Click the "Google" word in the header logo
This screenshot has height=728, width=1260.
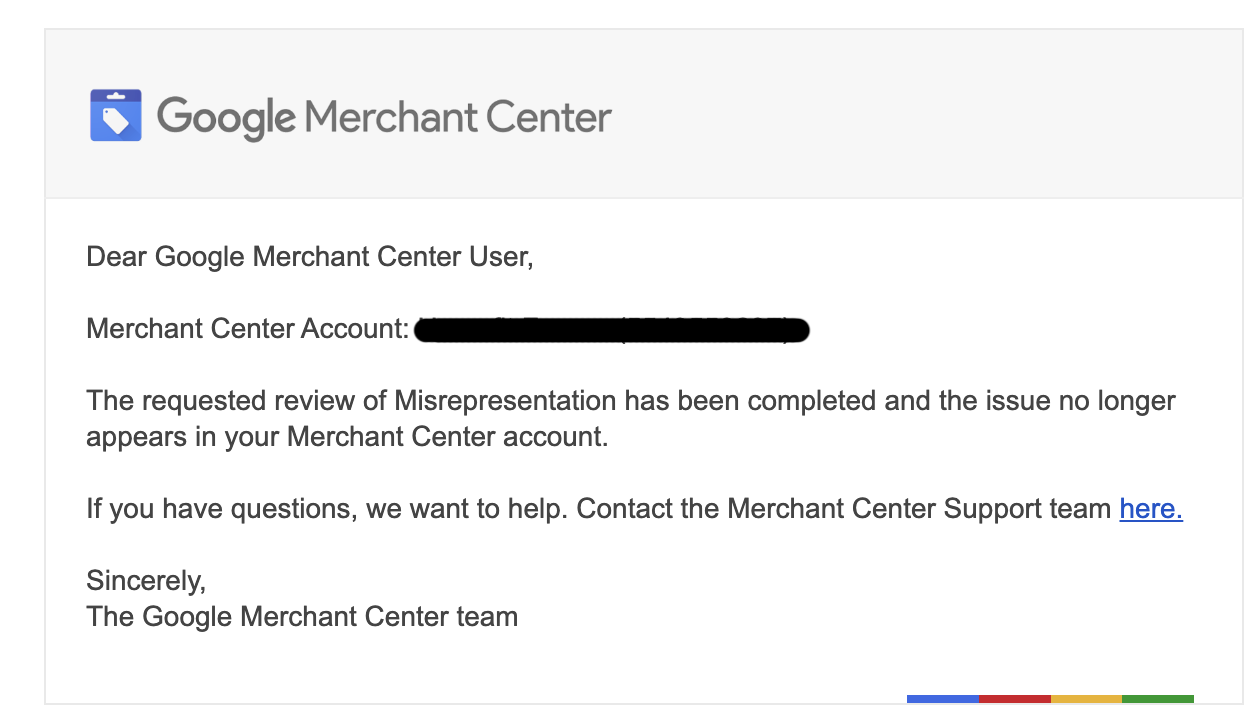point(226,118)
